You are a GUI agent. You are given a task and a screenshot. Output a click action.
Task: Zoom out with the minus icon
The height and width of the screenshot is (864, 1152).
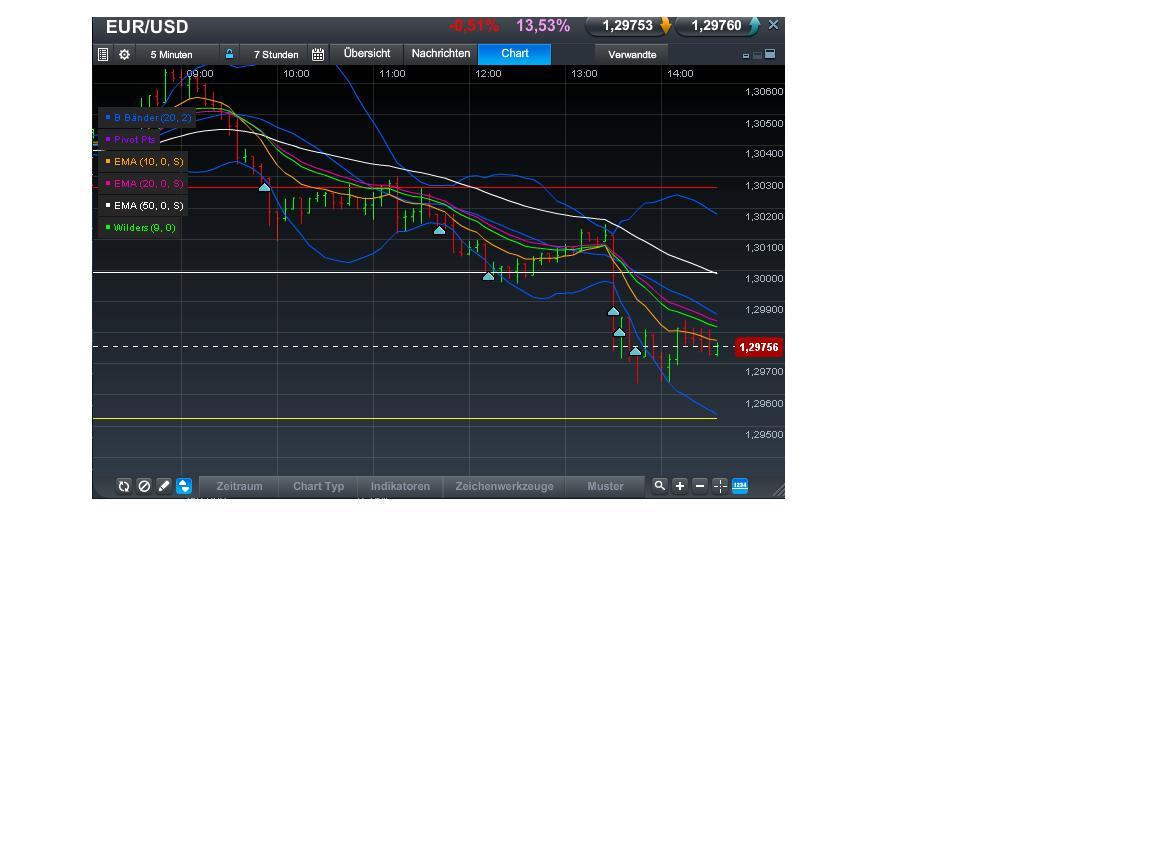click(699, 486)
